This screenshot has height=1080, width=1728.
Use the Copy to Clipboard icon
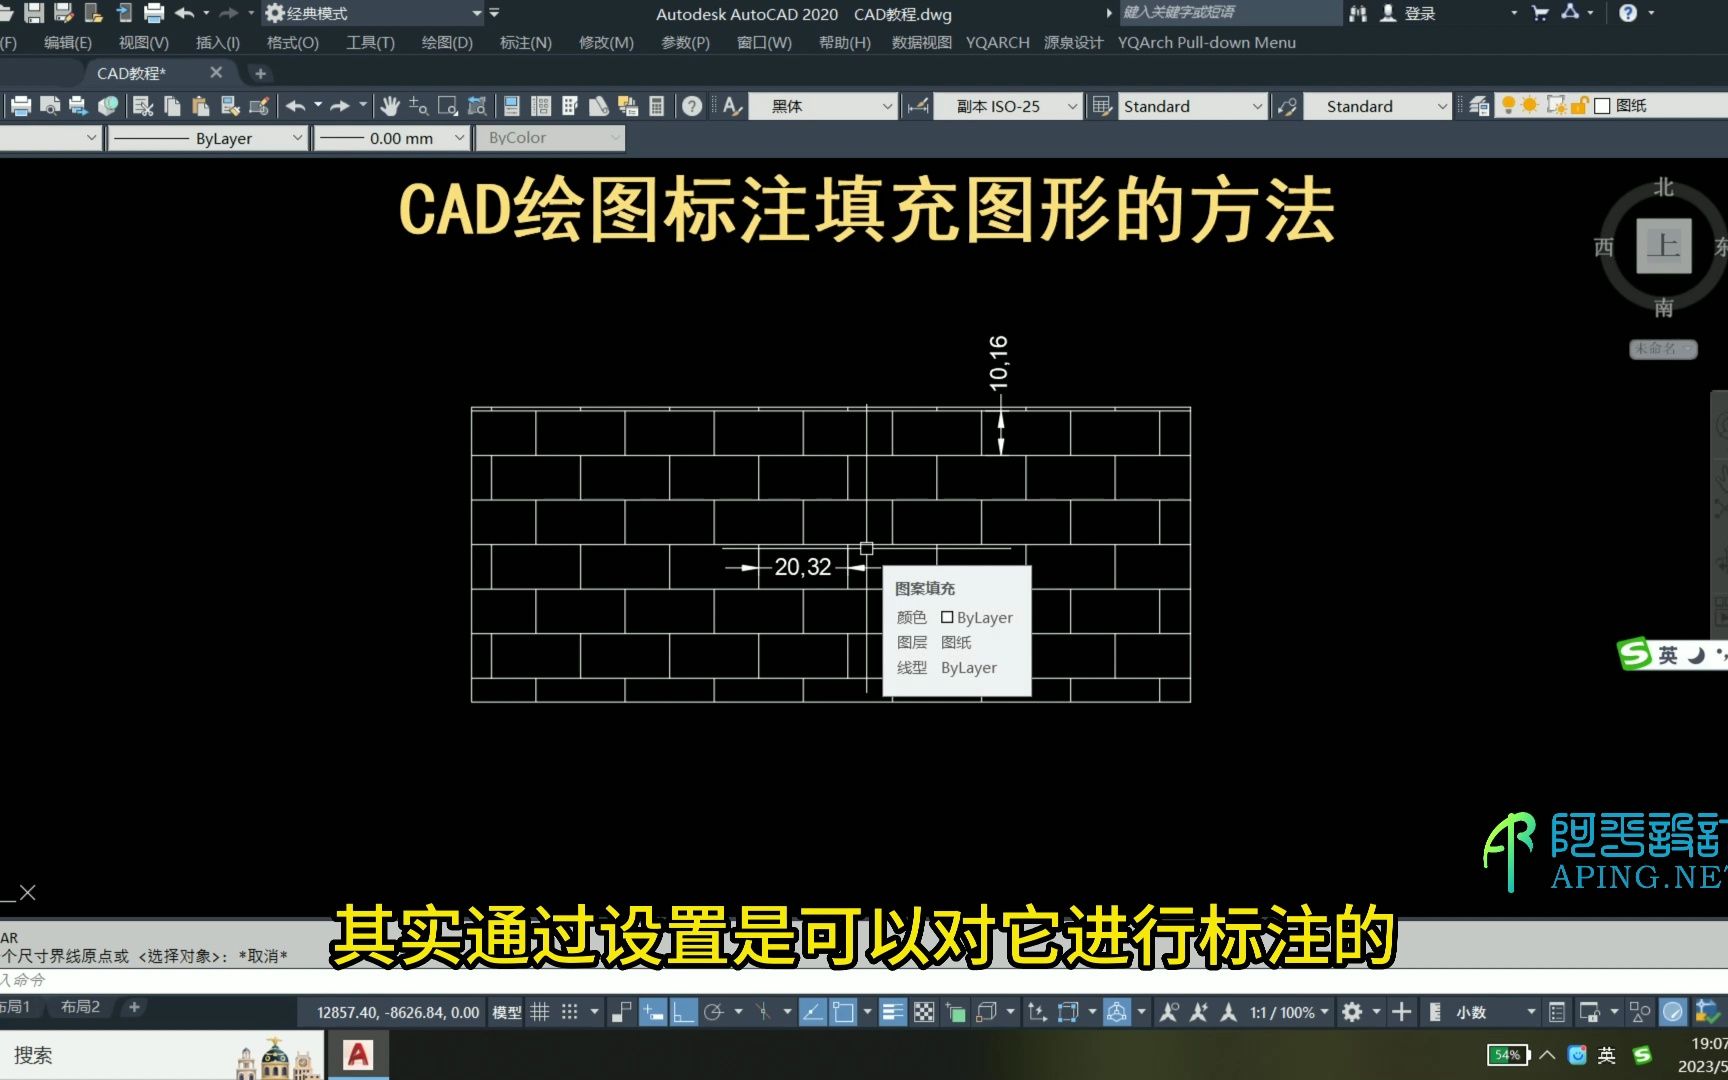pyautogui.click(x=172, y=105)
